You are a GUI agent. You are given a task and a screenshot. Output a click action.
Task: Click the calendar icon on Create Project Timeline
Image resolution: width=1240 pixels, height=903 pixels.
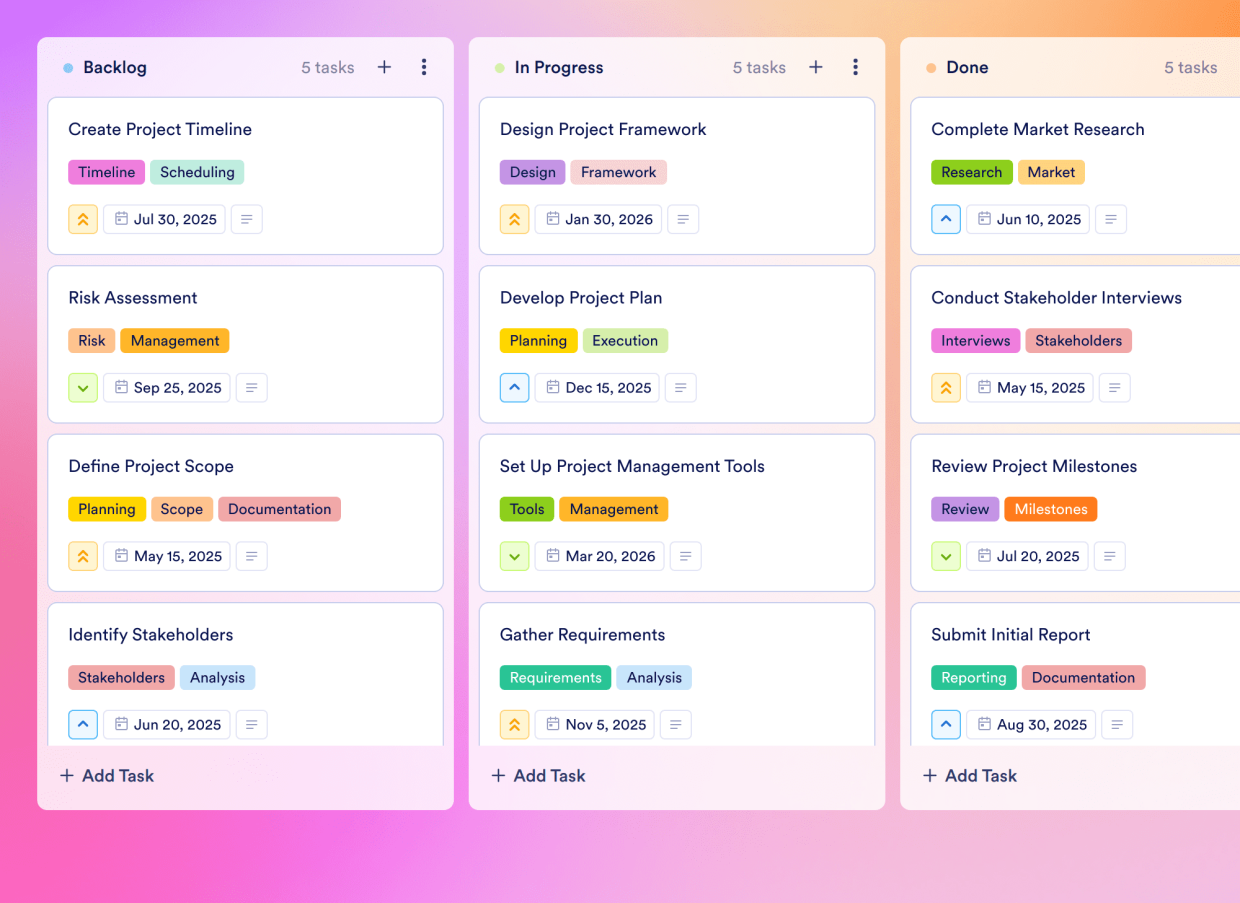coord(122,219)
